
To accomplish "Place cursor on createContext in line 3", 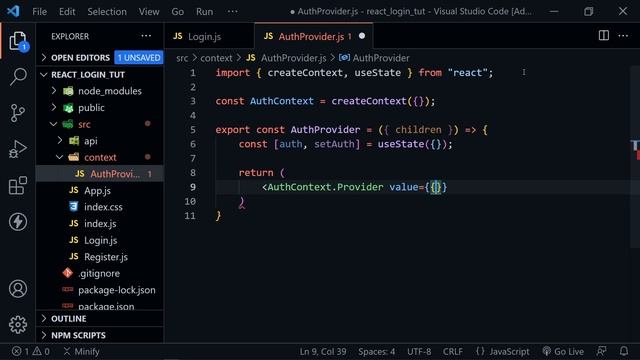I will pyautogui.click(x=369, y=101).
